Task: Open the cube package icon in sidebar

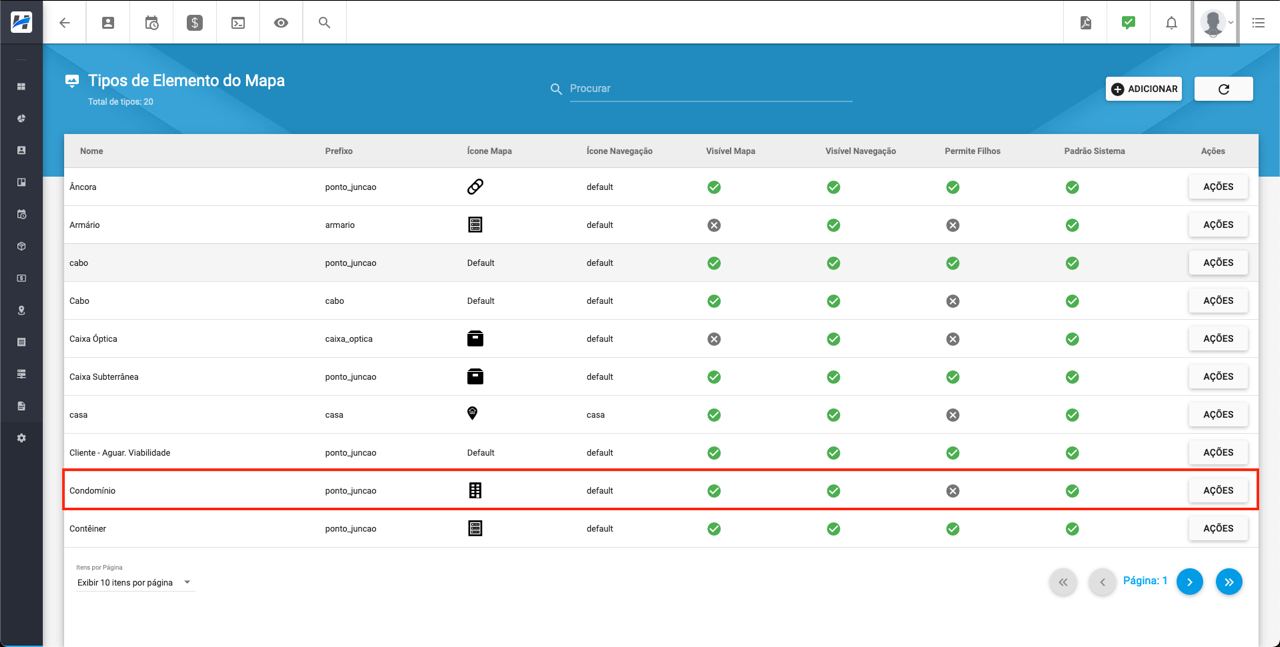Action: point(21,246)
